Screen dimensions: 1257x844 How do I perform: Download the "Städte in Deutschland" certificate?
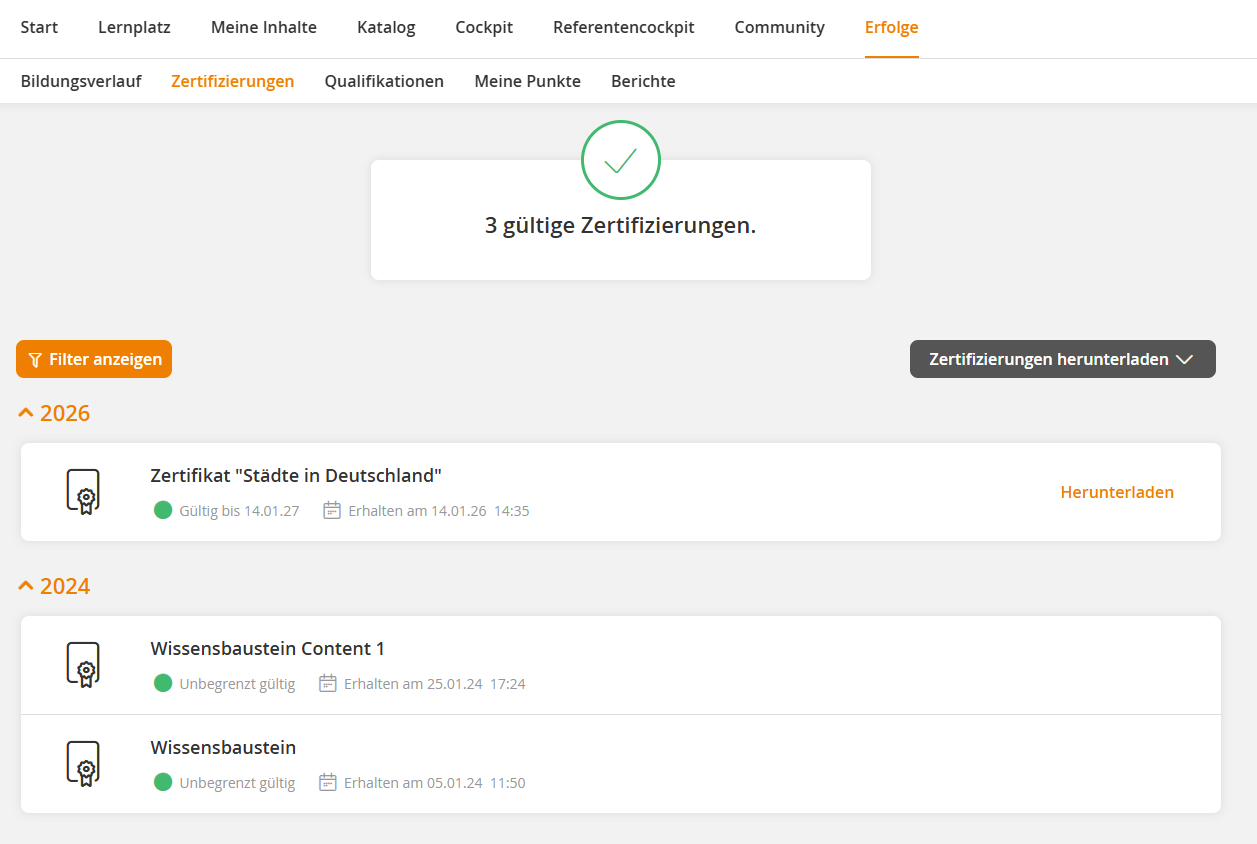tap(1116, 492)
